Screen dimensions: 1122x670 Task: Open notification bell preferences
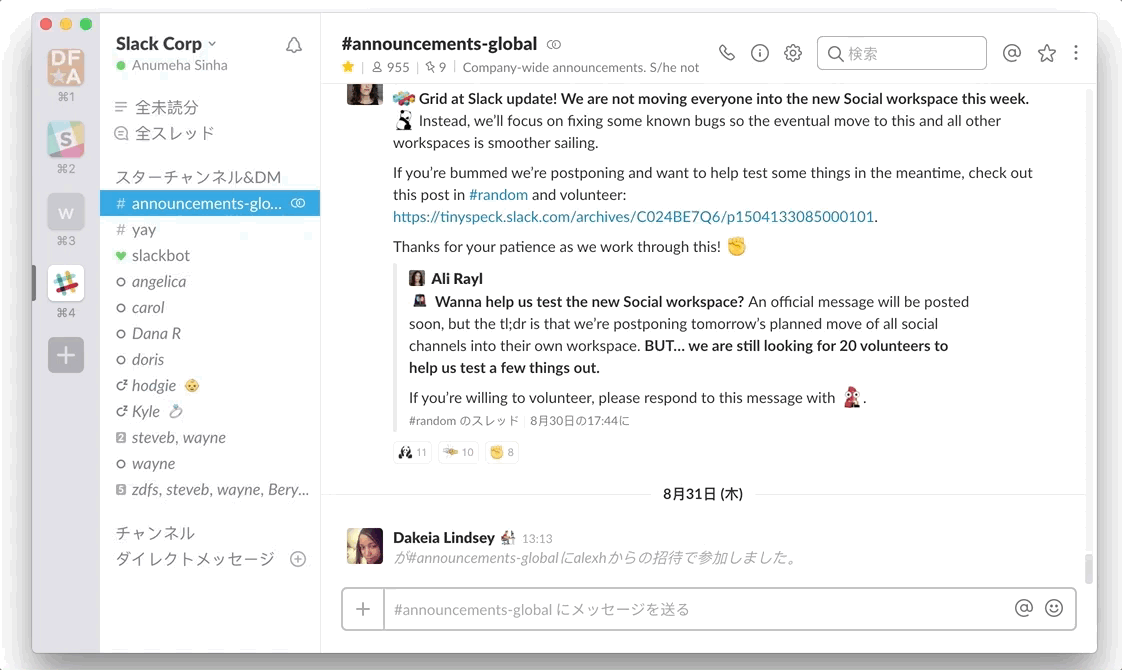click(294, 46)
